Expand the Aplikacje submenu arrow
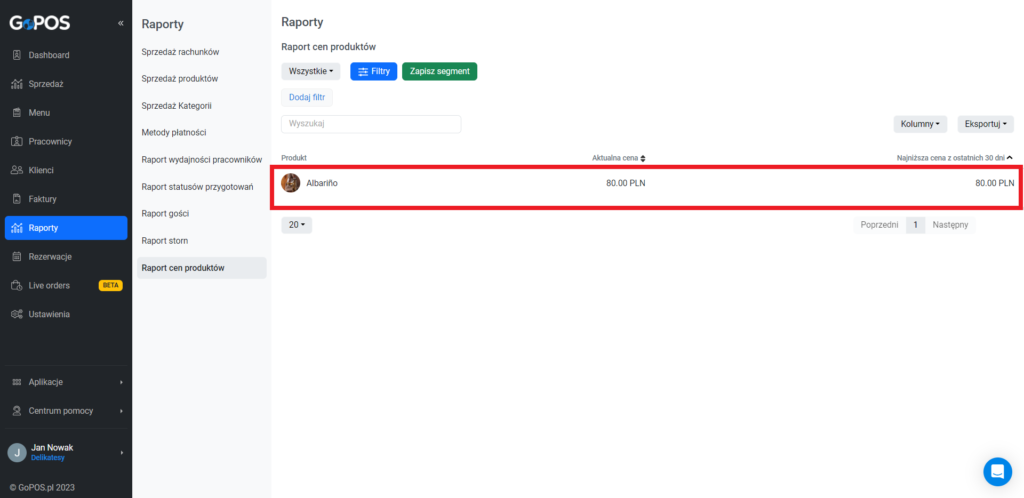The width and height of the screenshot is (1024, 498). [x=121, y=382]
